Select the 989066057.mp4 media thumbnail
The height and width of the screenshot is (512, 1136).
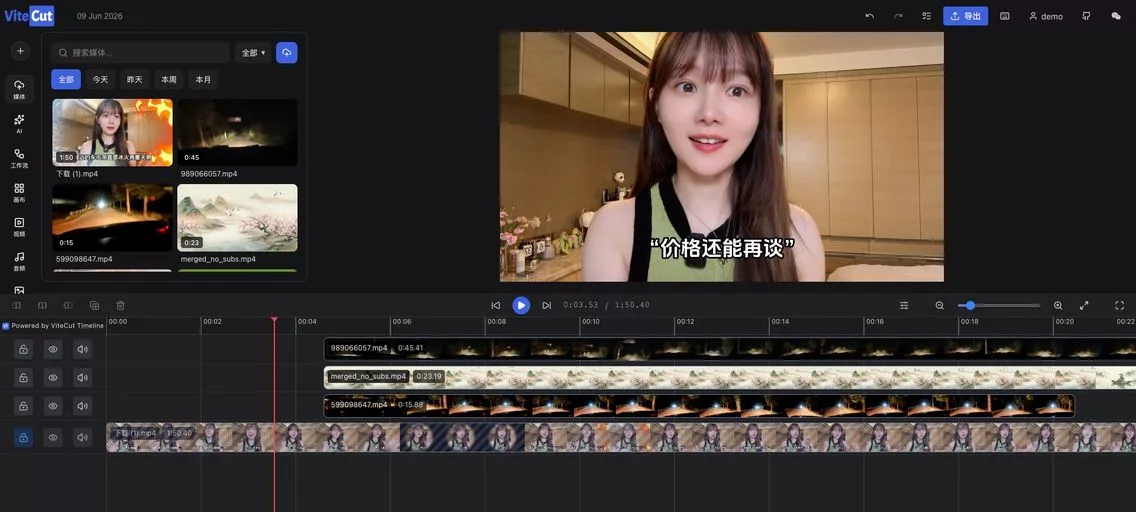coord(237,133)
